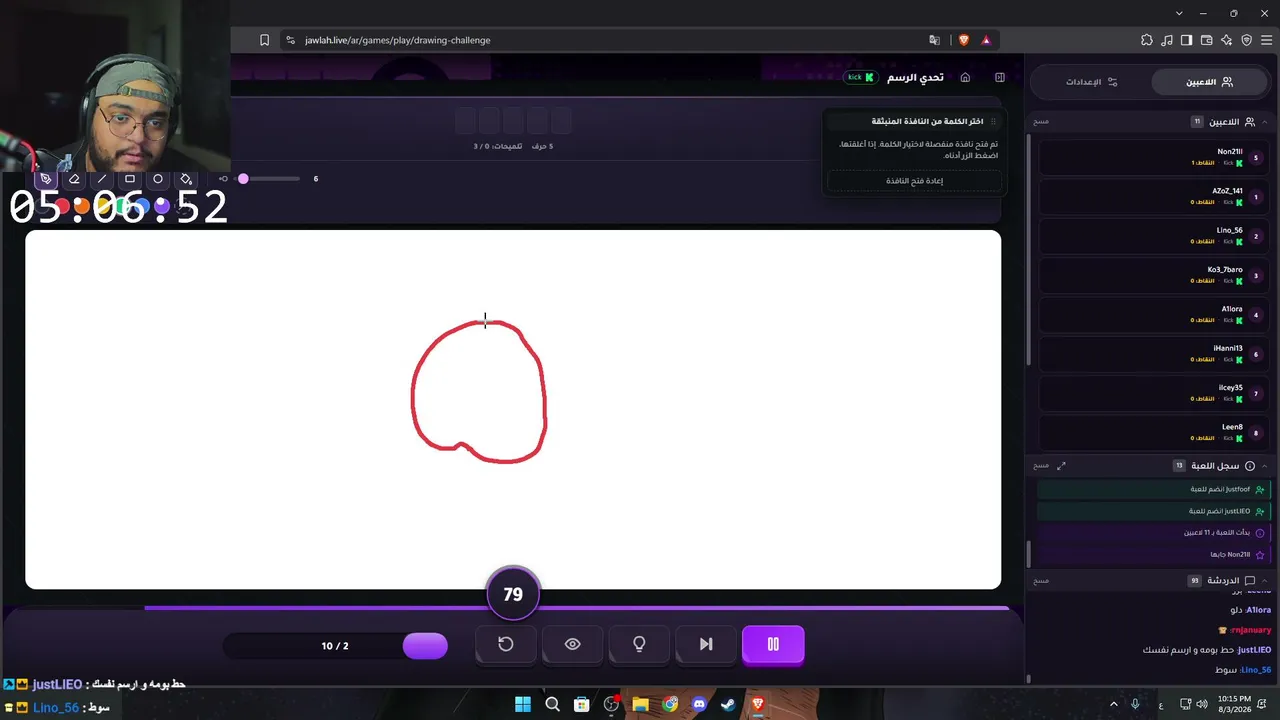Select the eraser tool
Screen dimensions: 1280x720
coord(74,179)
